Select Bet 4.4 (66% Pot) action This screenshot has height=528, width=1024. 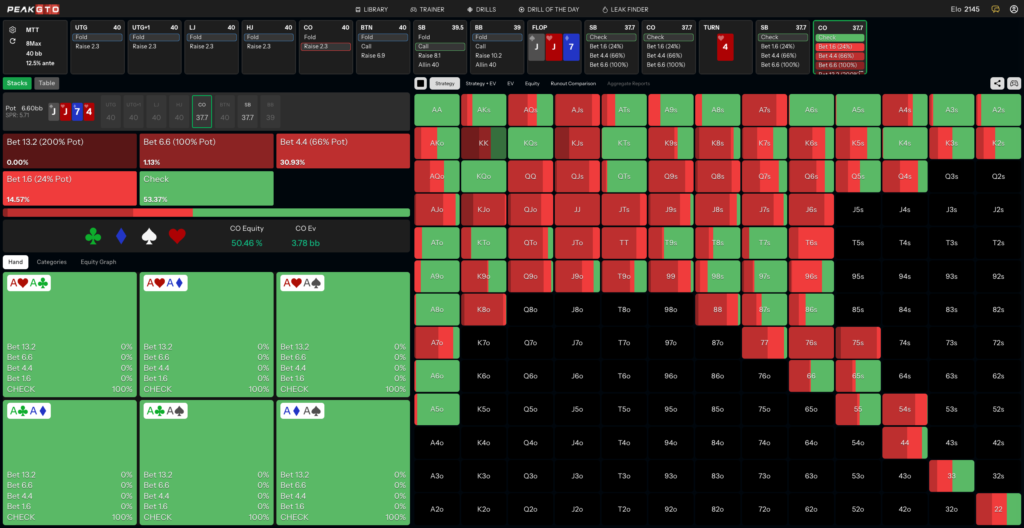click(x=343, y=151)
